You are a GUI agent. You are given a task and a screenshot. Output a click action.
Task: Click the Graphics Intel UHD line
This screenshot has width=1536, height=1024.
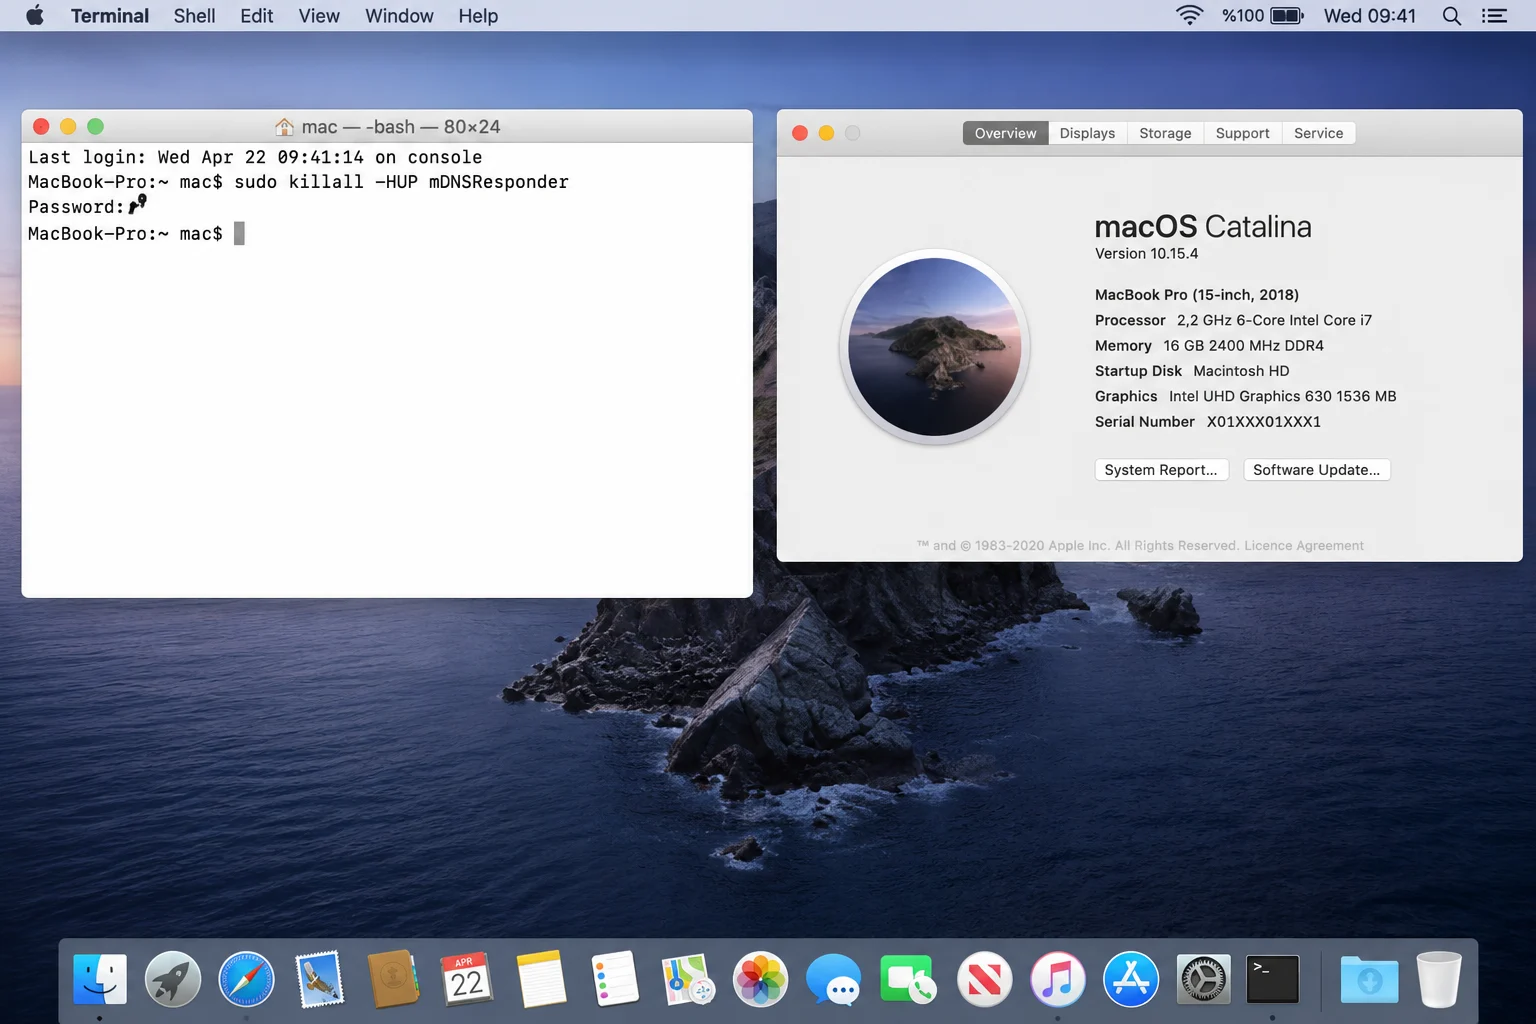pos(1245,397)
